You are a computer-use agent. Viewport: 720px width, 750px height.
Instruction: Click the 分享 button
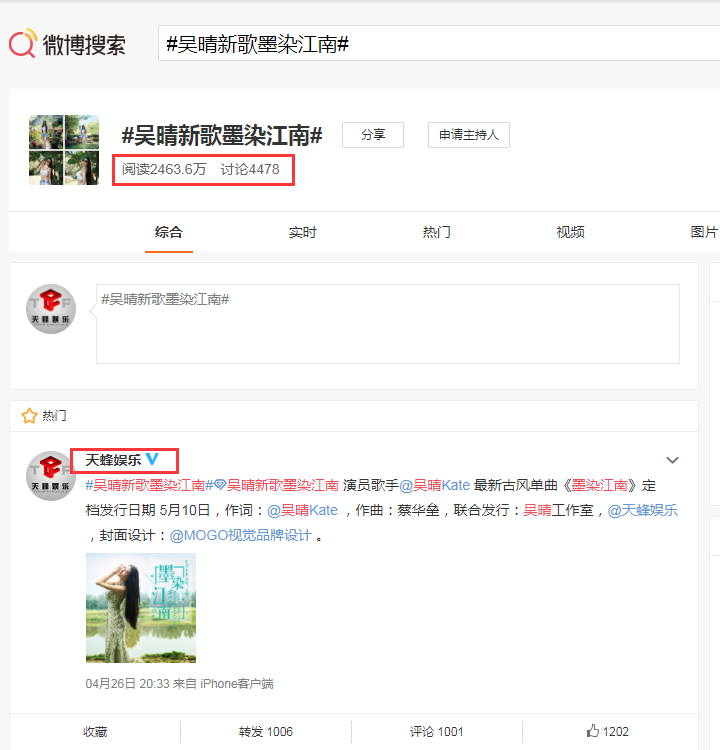(373, 135)
